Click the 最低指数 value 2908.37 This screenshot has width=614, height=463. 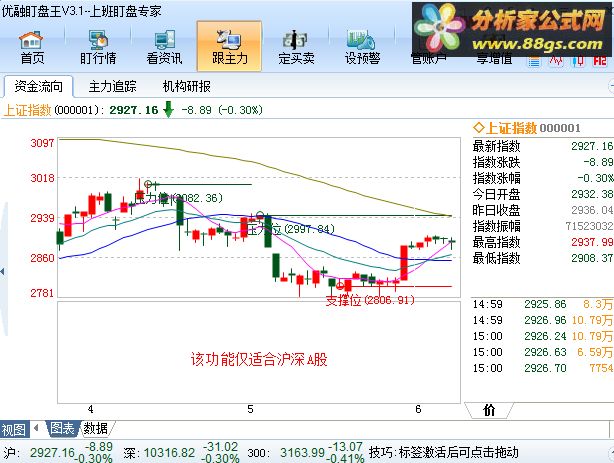592,258
